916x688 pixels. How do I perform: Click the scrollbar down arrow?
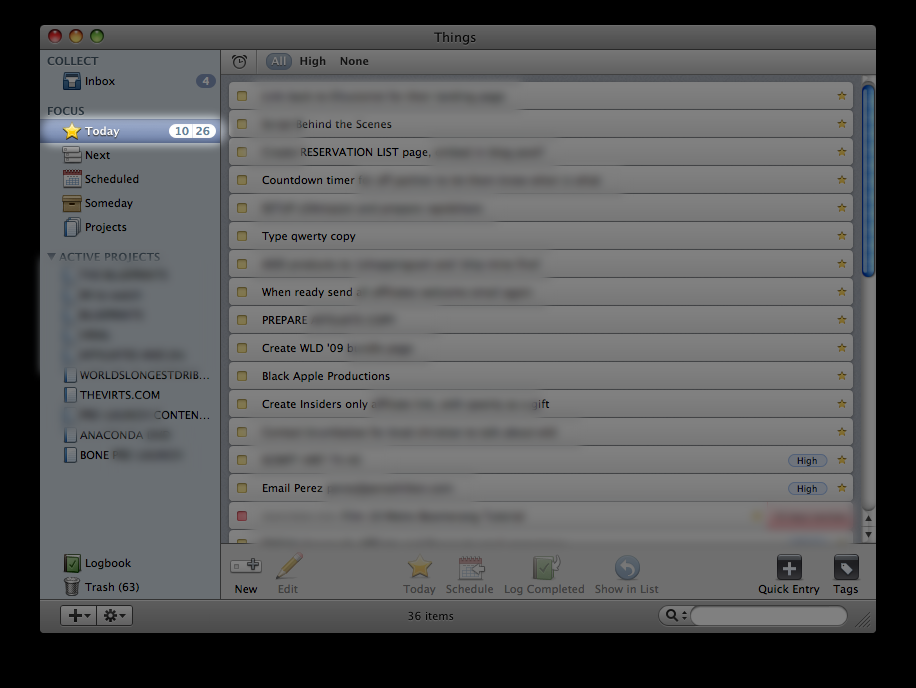[868, 534]
